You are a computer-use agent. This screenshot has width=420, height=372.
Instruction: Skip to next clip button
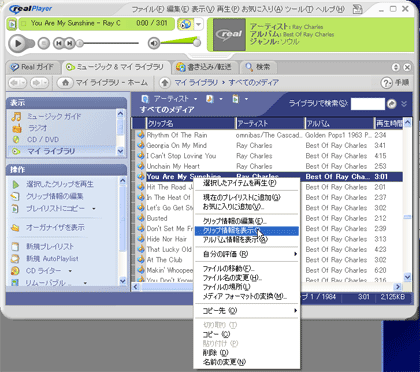[69, 43]
